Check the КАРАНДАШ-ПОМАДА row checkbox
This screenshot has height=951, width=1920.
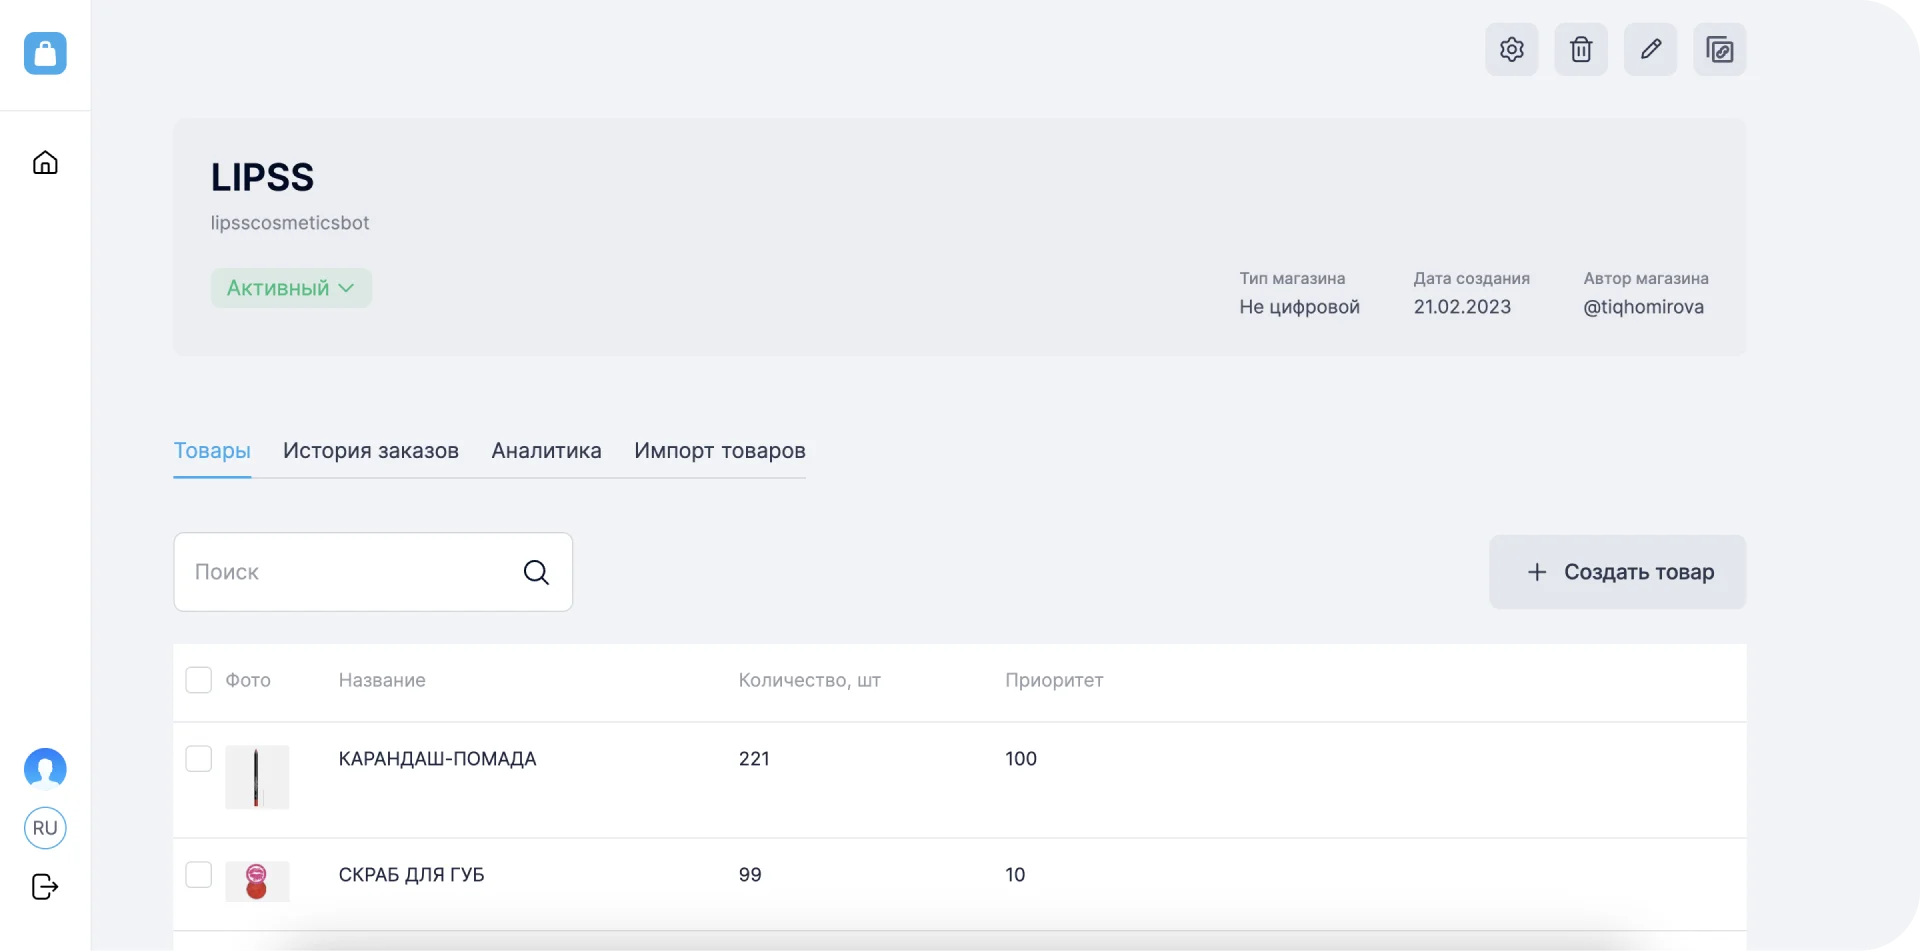[x=199, y=759]
